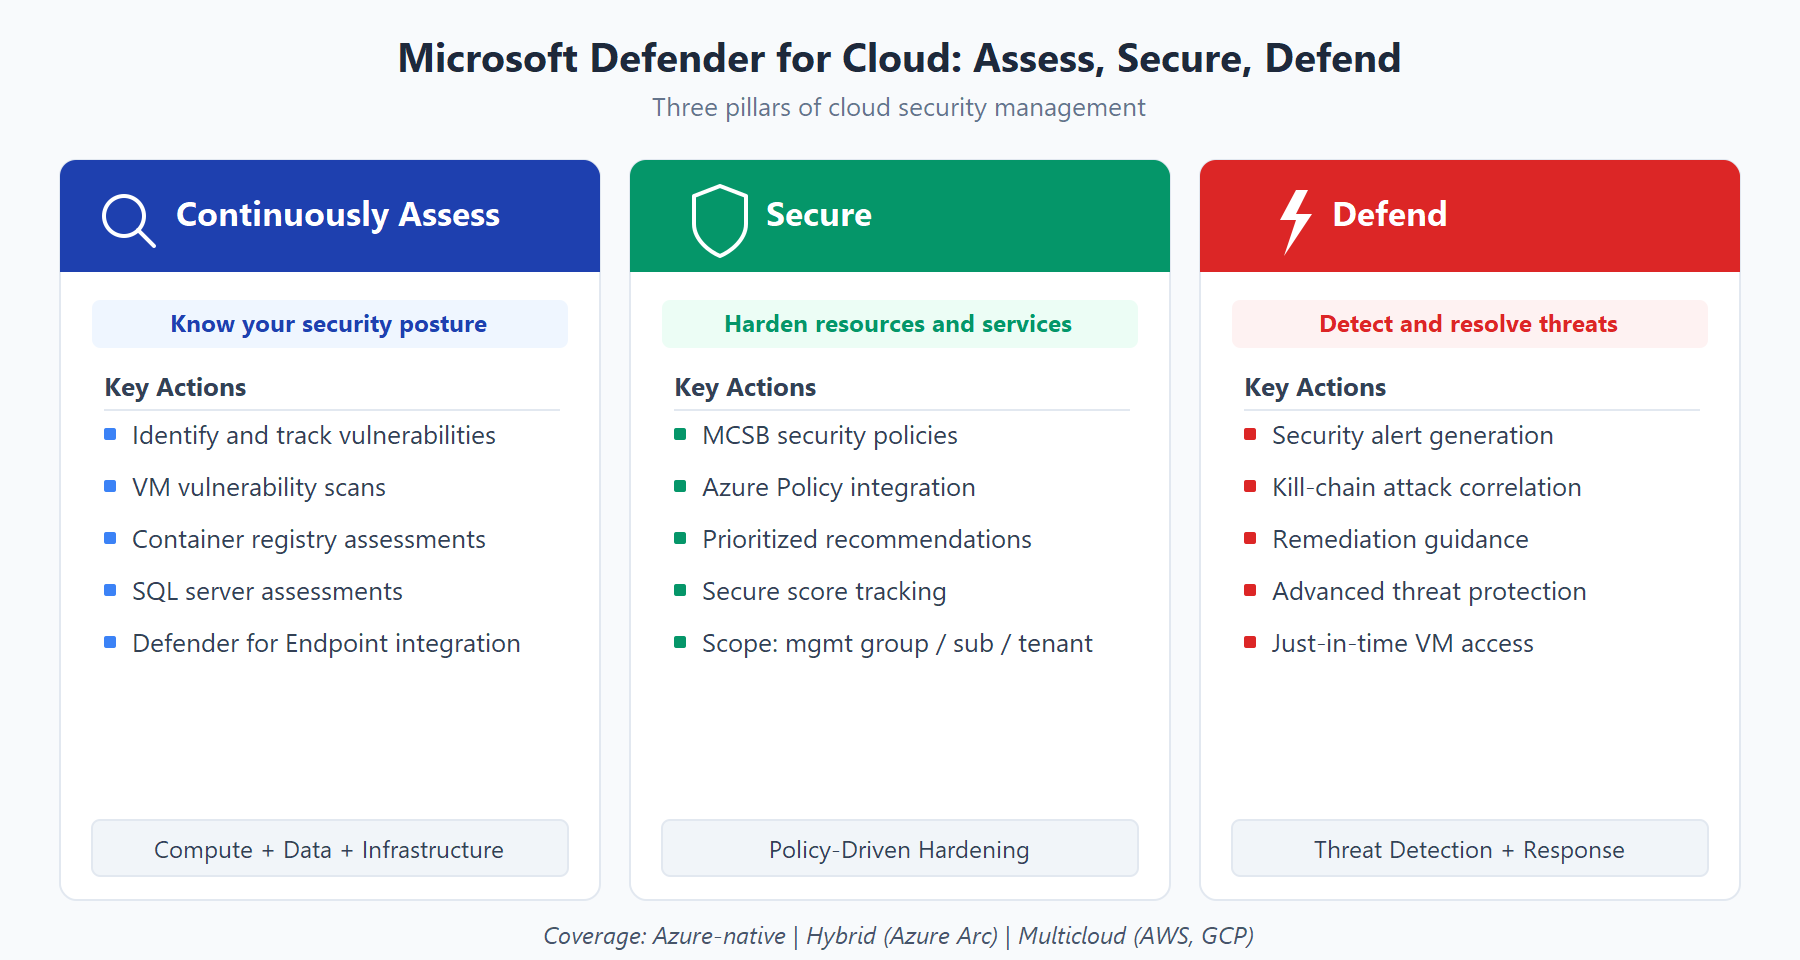Select 'Container registry assessments' item
1800x960 pixels.
[309, 540]
